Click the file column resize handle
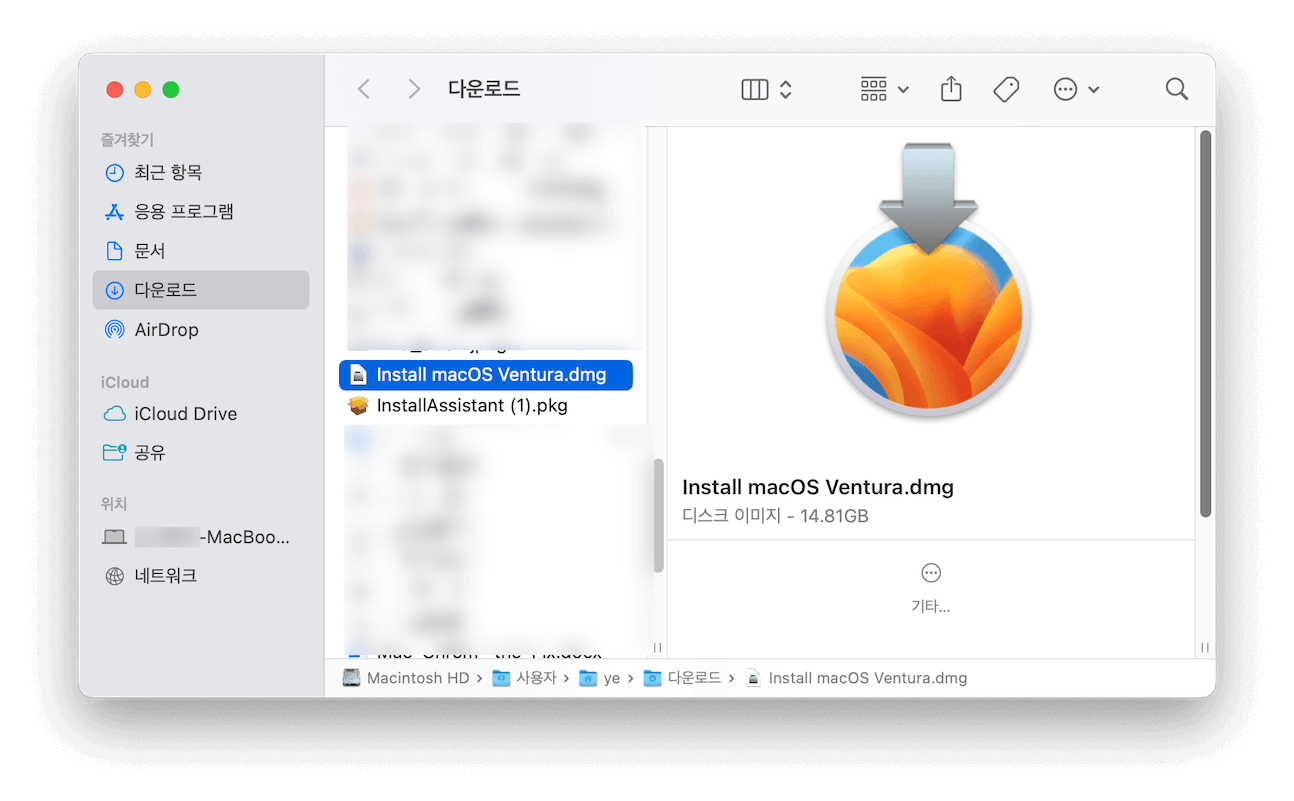 coord(658,647)
